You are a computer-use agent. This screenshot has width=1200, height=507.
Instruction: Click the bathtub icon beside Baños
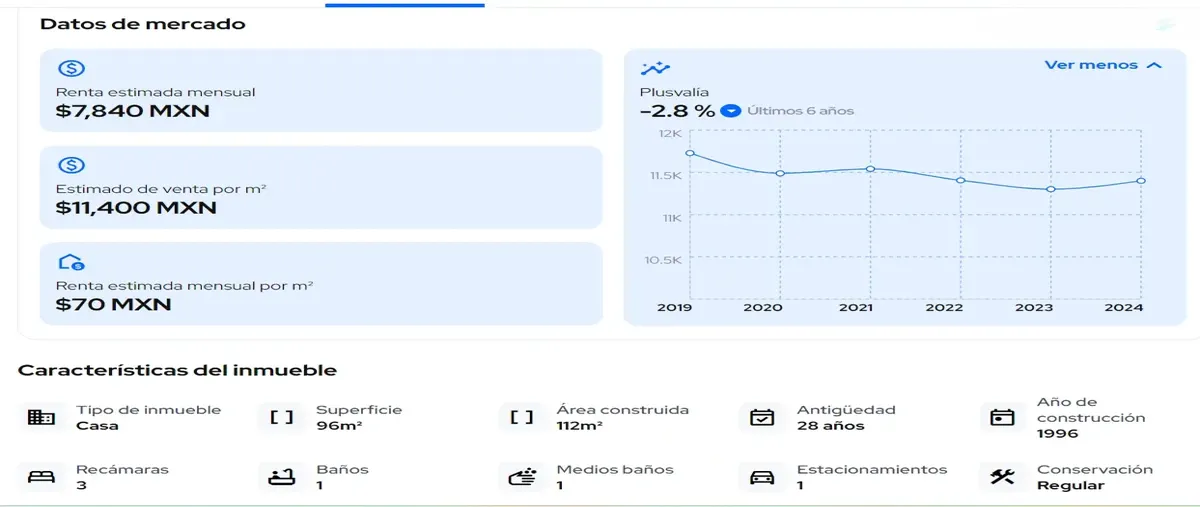coord(282,477)
